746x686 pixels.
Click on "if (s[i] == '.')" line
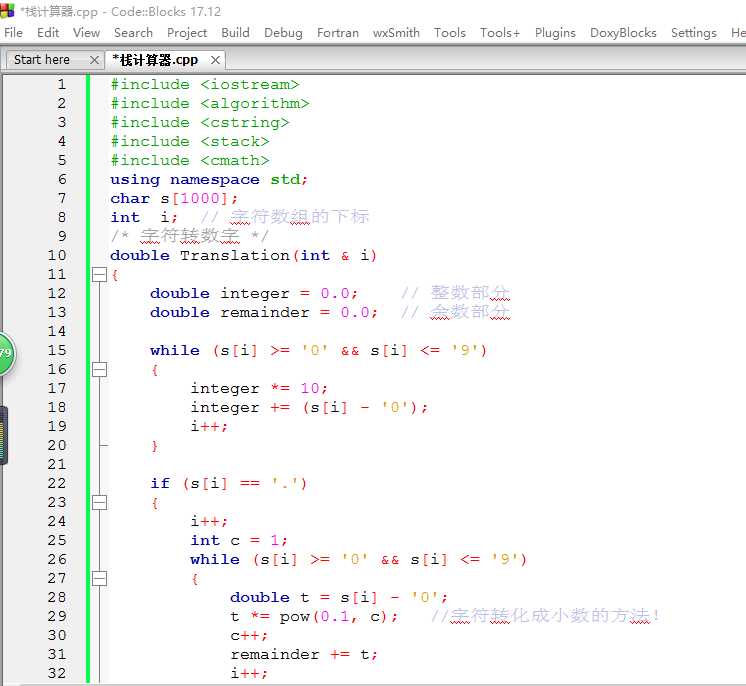228,483
